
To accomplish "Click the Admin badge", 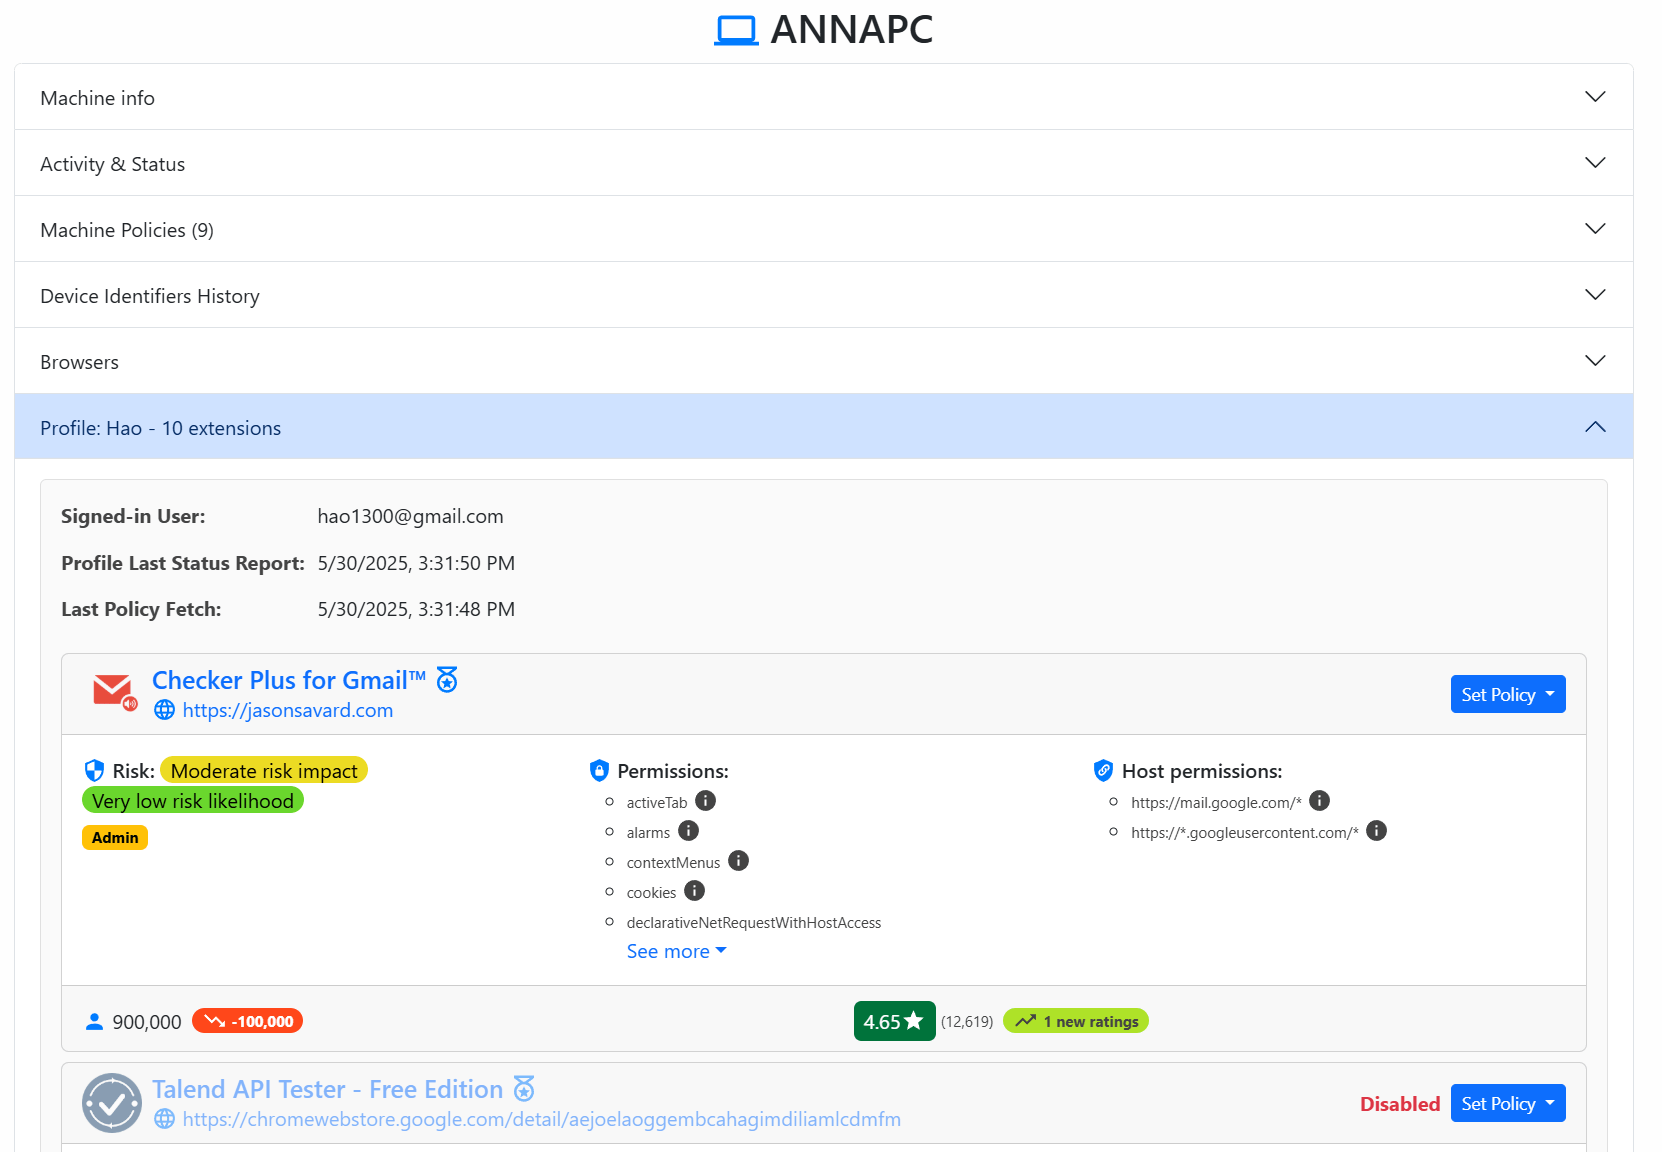I will 115,837.
